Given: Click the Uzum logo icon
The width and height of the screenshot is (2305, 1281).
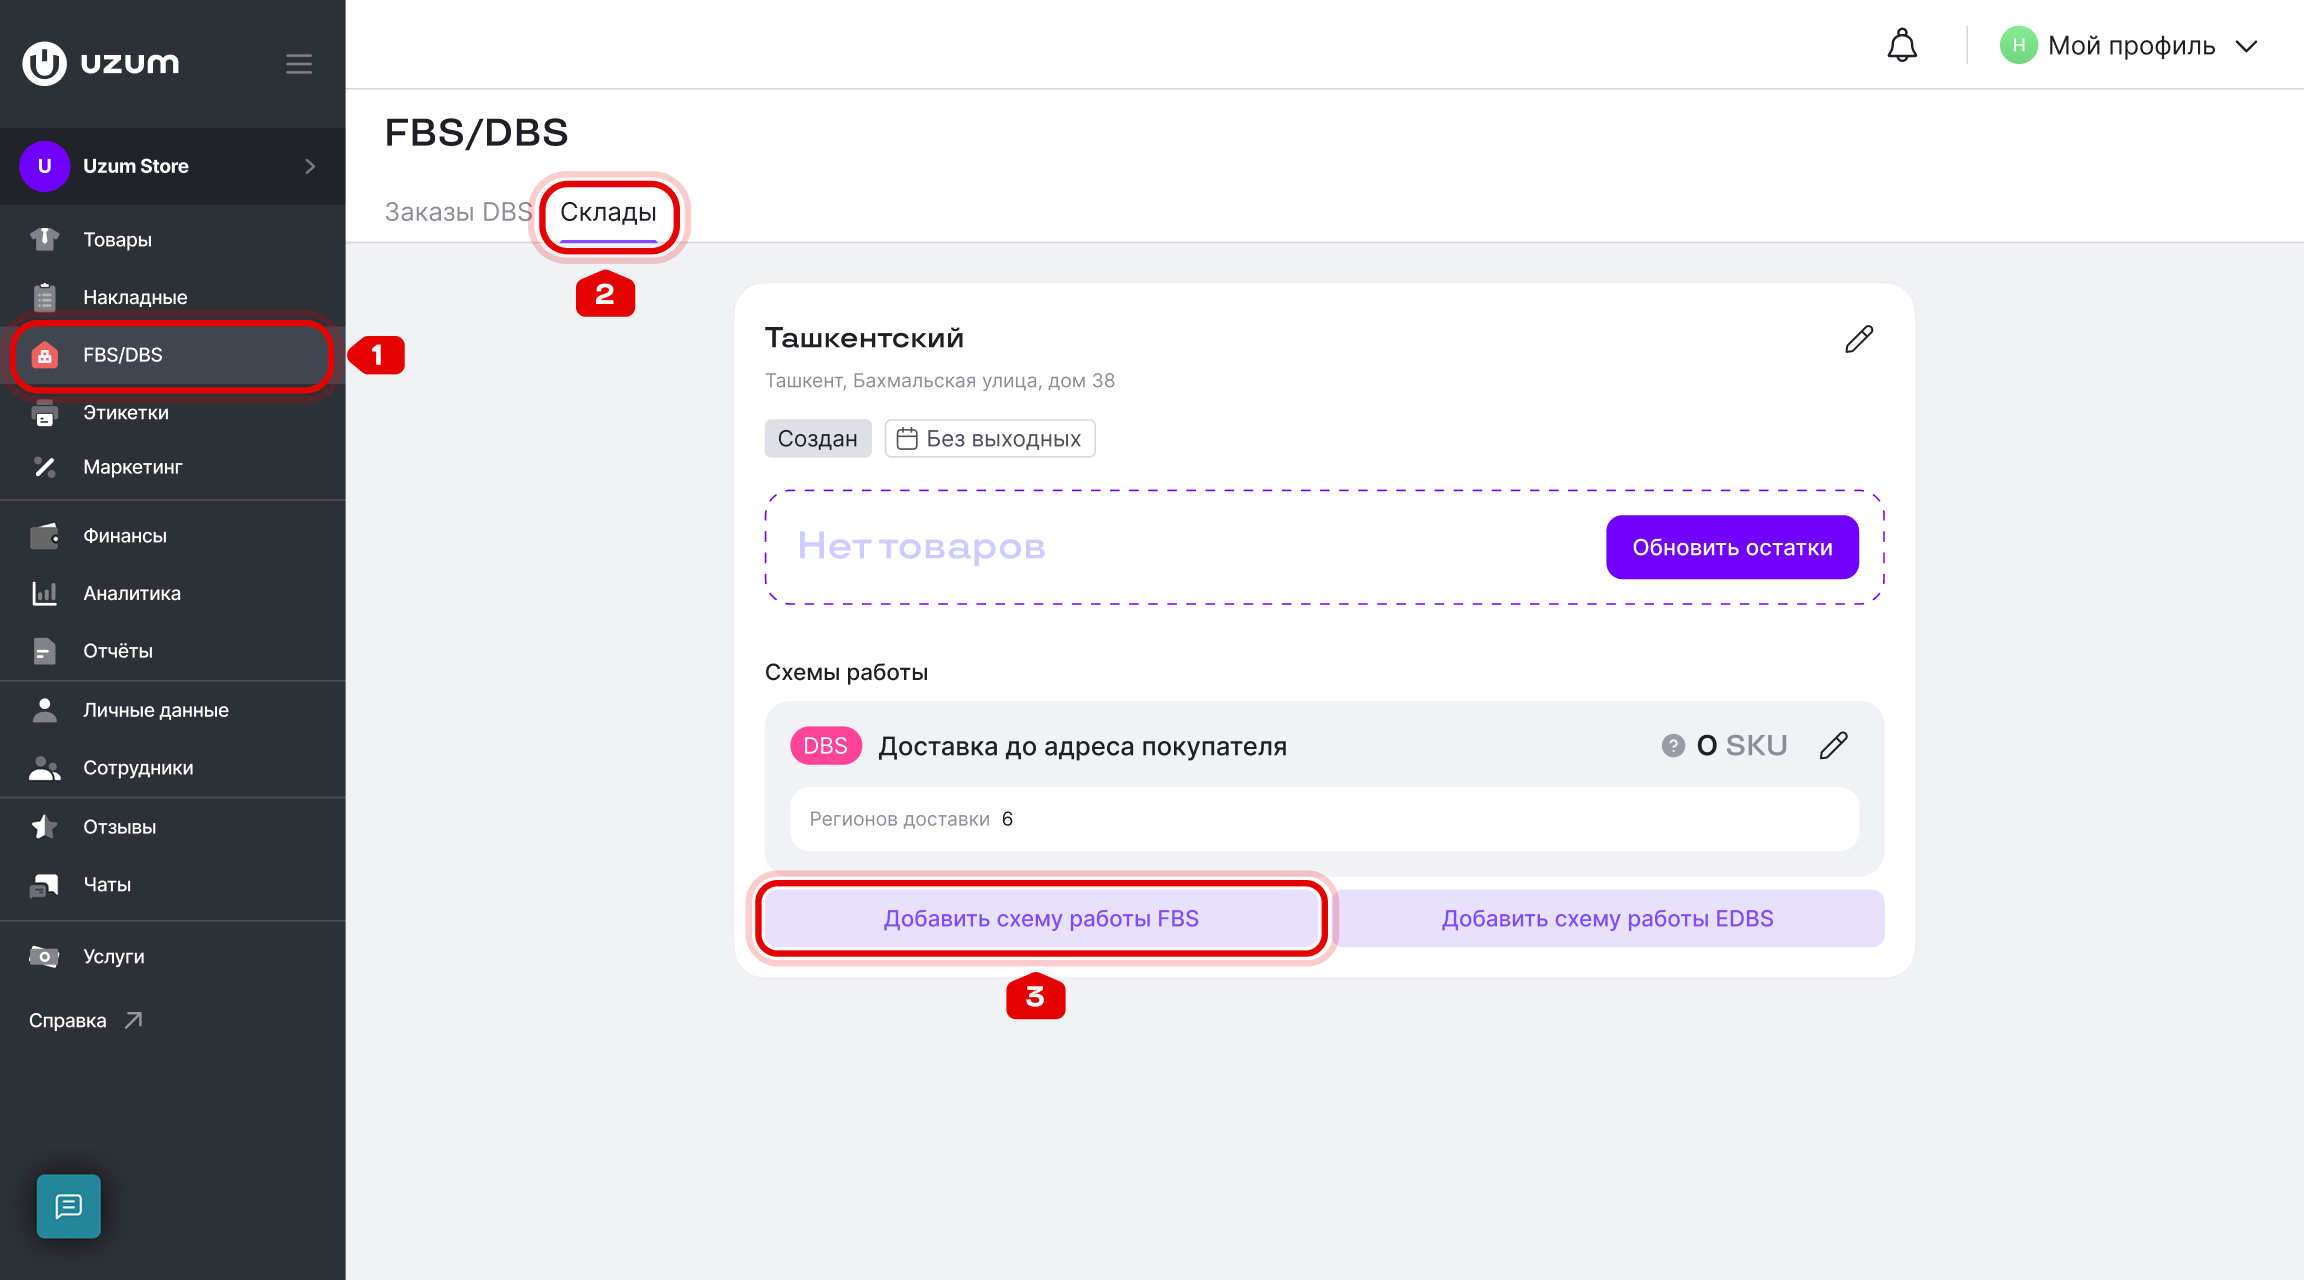Looking at the screenshot, I should (44, 63).
